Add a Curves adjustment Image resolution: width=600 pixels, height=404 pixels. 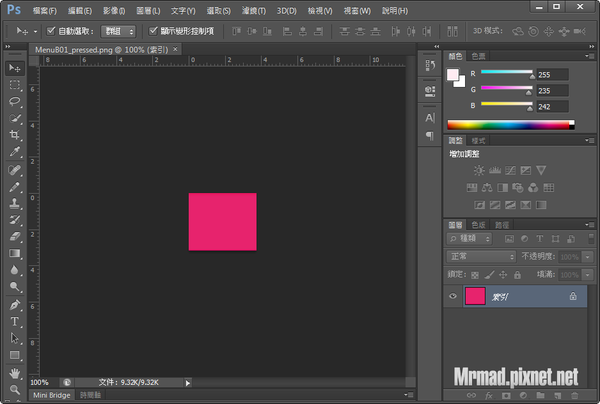point(510,170)
